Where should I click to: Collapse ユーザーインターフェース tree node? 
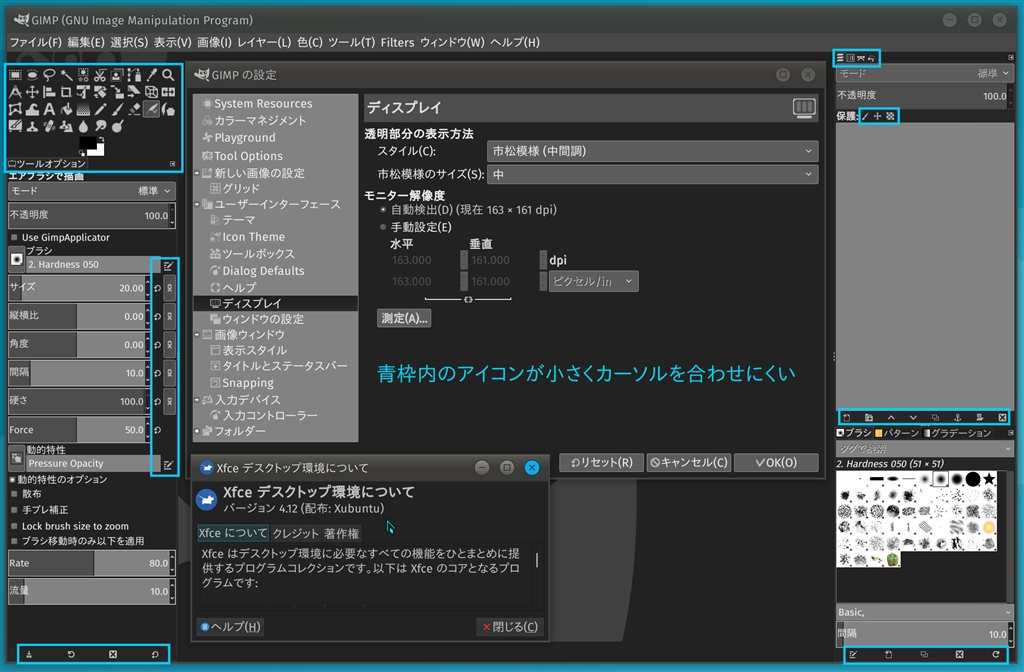point(197,204)
